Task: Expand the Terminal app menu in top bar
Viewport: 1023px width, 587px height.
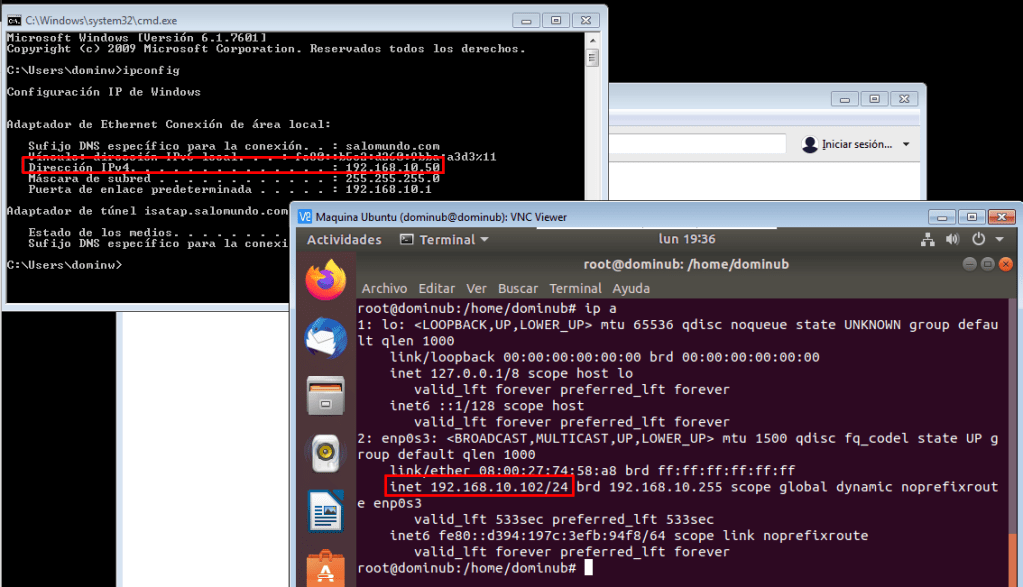Action: point(445,240)
